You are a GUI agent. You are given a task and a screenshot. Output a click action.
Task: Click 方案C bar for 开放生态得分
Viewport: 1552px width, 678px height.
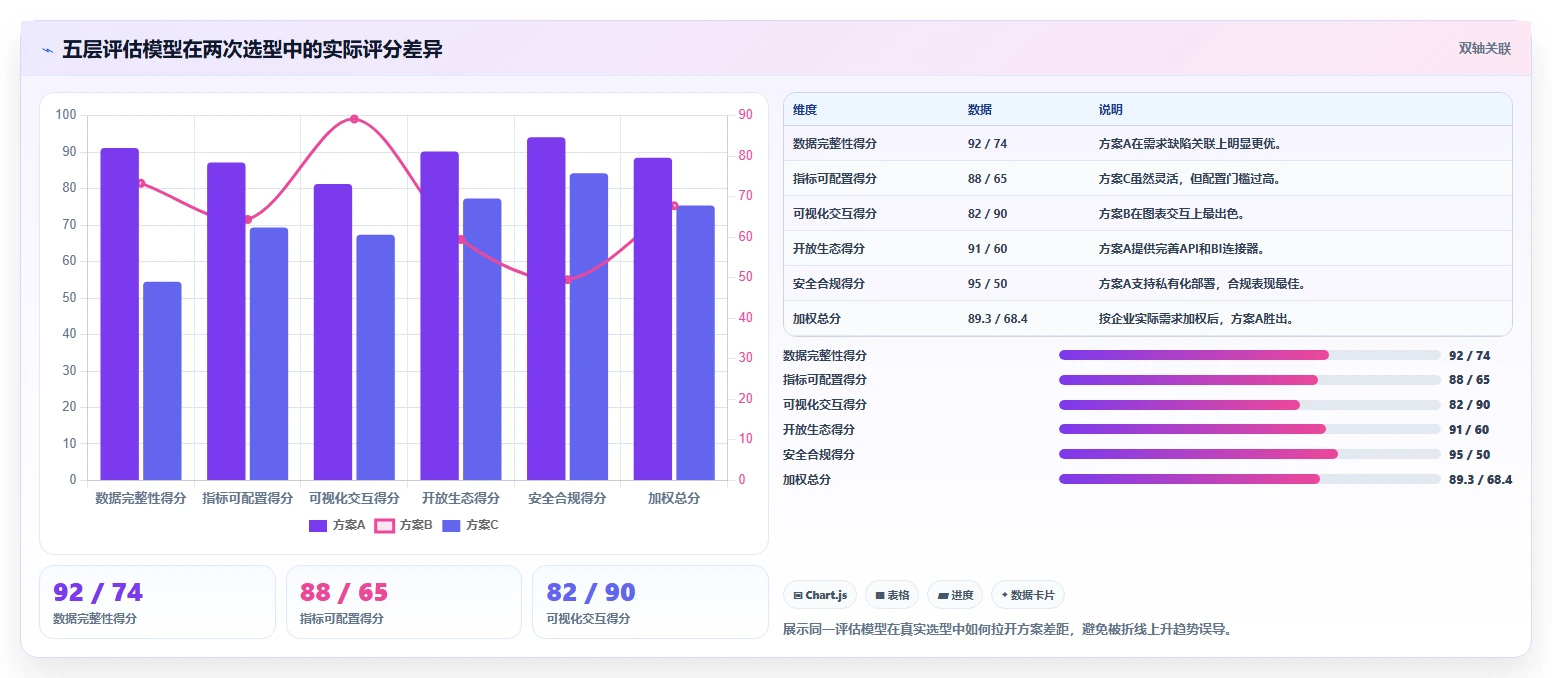pos(482,339)
